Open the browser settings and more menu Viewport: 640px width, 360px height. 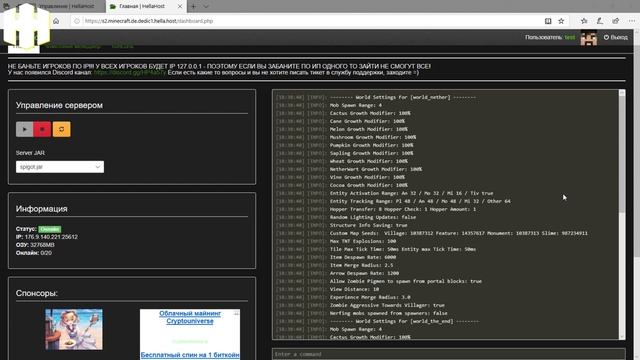pos(631,21)
